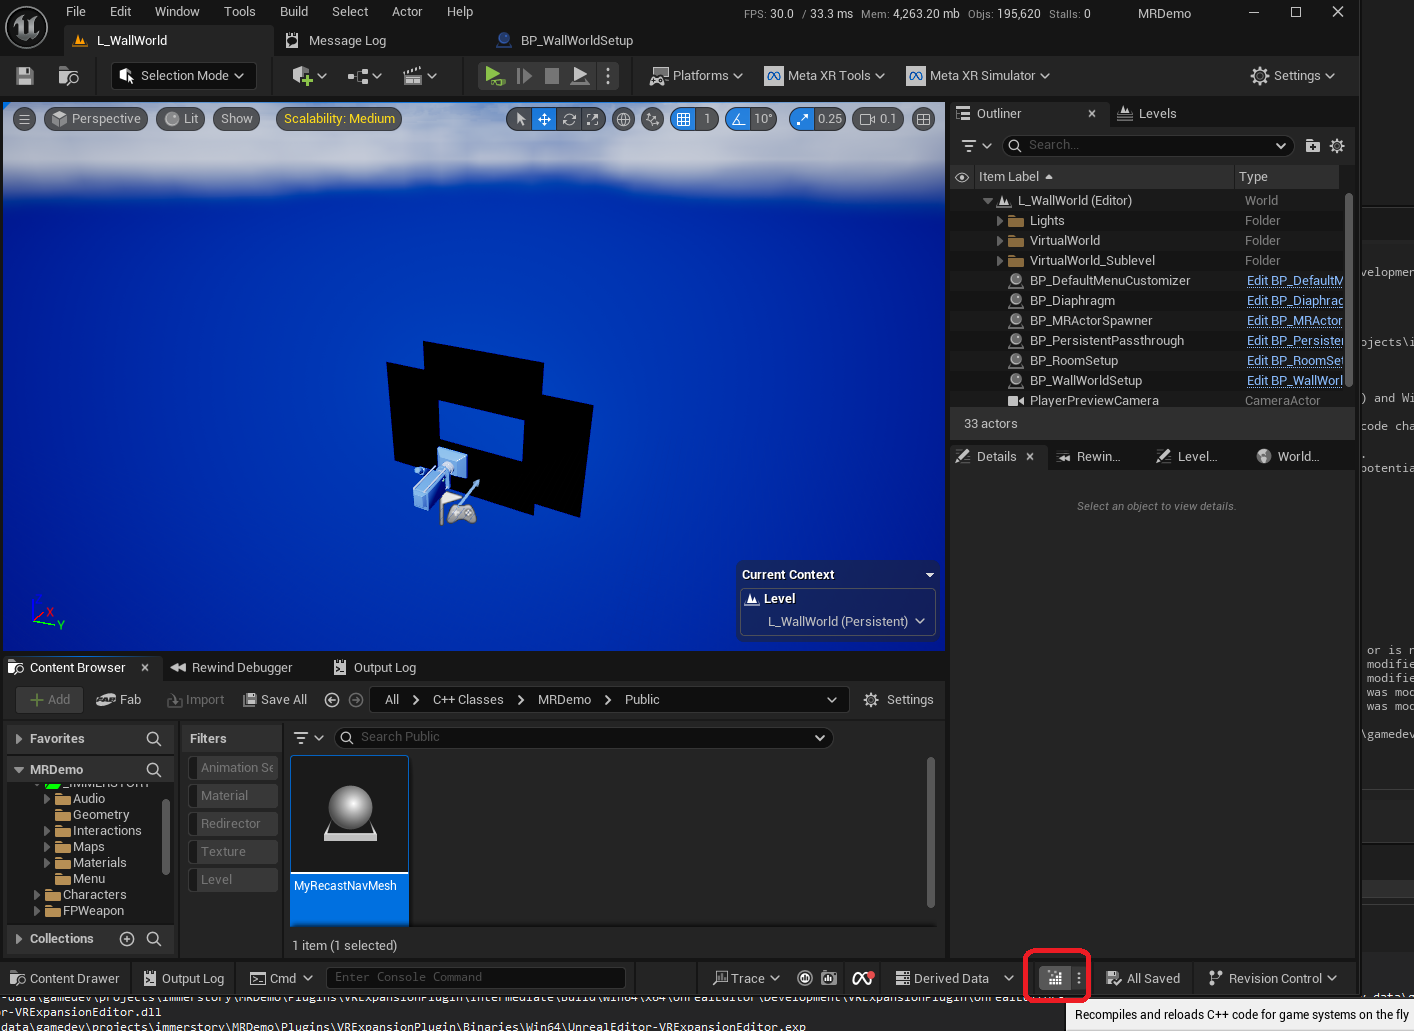Viewport: 1414px width, 1031px height.
Task: Start Play In Editor with the green play button
Action: (494, 75)
